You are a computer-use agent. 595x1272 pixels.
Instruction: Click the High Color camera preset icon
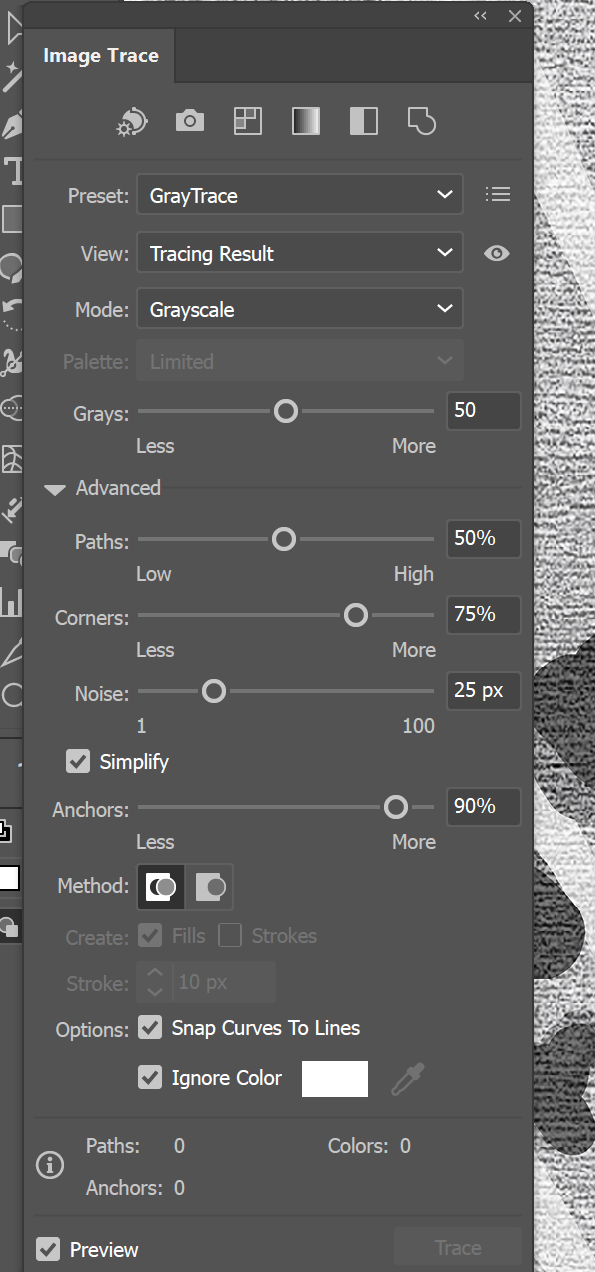tap(189, 120)
